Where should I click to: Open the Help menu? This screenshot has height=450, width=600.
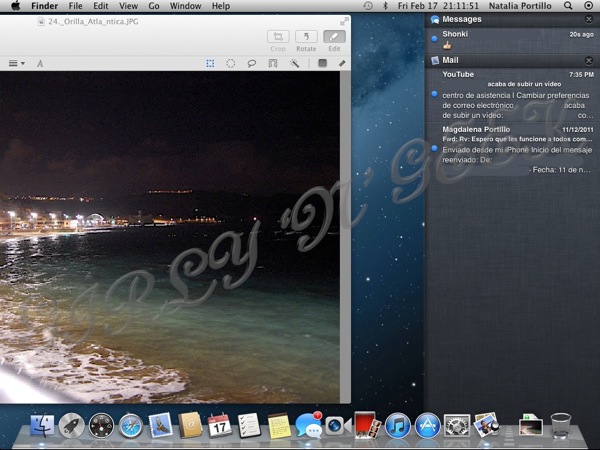coord(221,6)
